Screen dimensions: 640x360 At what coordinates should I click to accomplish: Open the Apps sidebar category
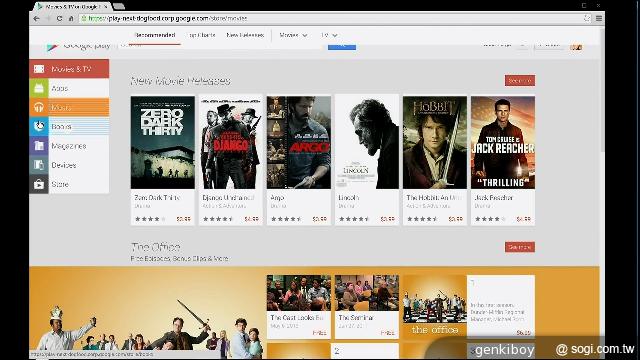[x=69, y=88]
